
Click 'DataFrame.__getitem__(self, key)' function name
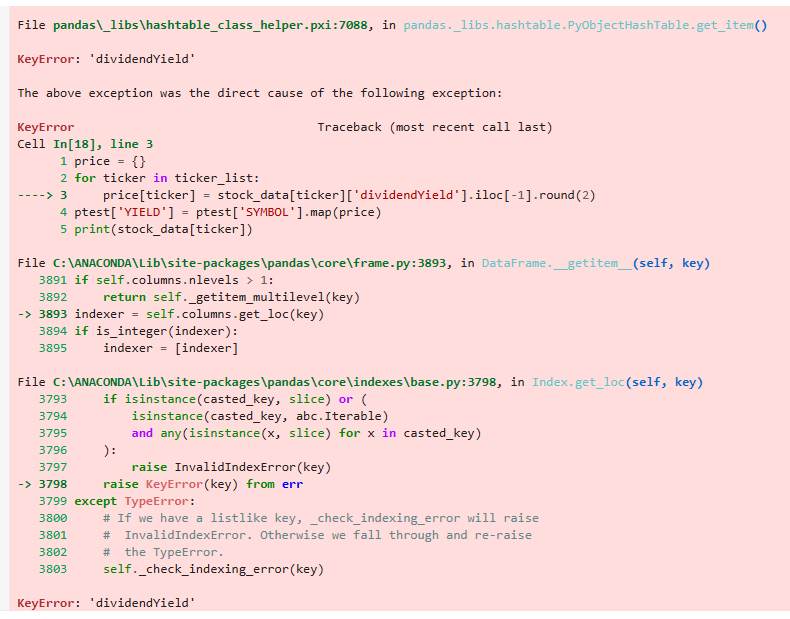point(596,263)
